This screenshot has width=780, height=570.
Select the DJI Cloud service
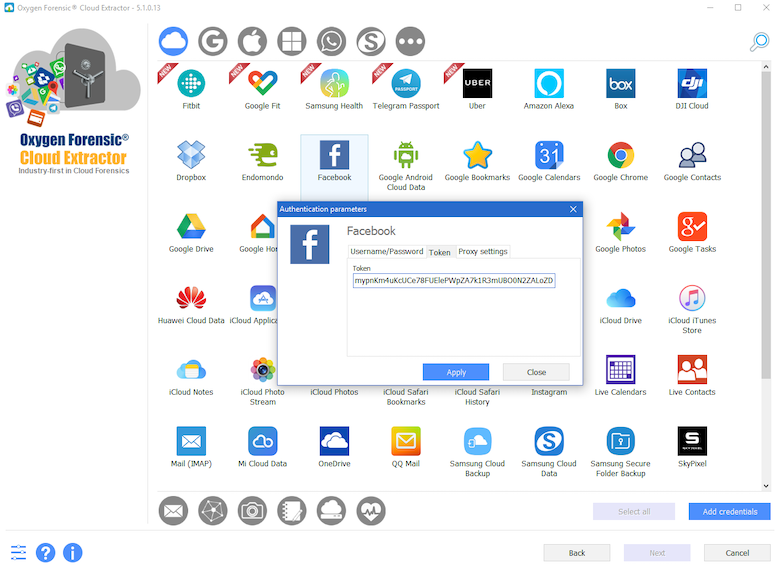692,84
